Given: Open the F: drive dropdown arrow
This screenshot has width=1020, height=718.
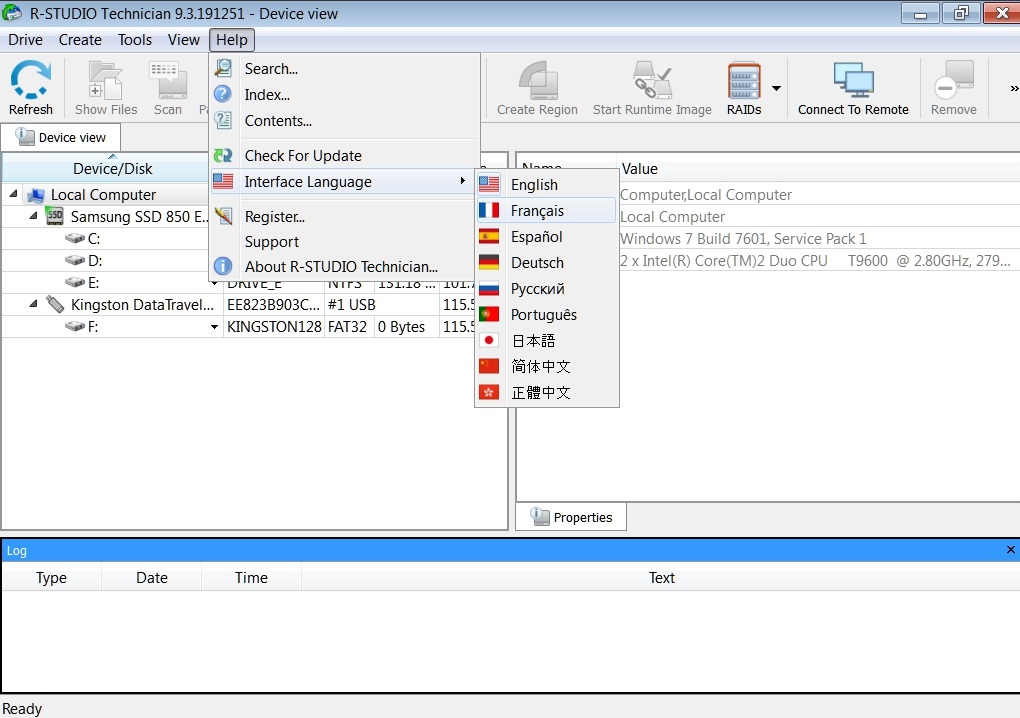Looking at the screenshot, I should point(214,327).
